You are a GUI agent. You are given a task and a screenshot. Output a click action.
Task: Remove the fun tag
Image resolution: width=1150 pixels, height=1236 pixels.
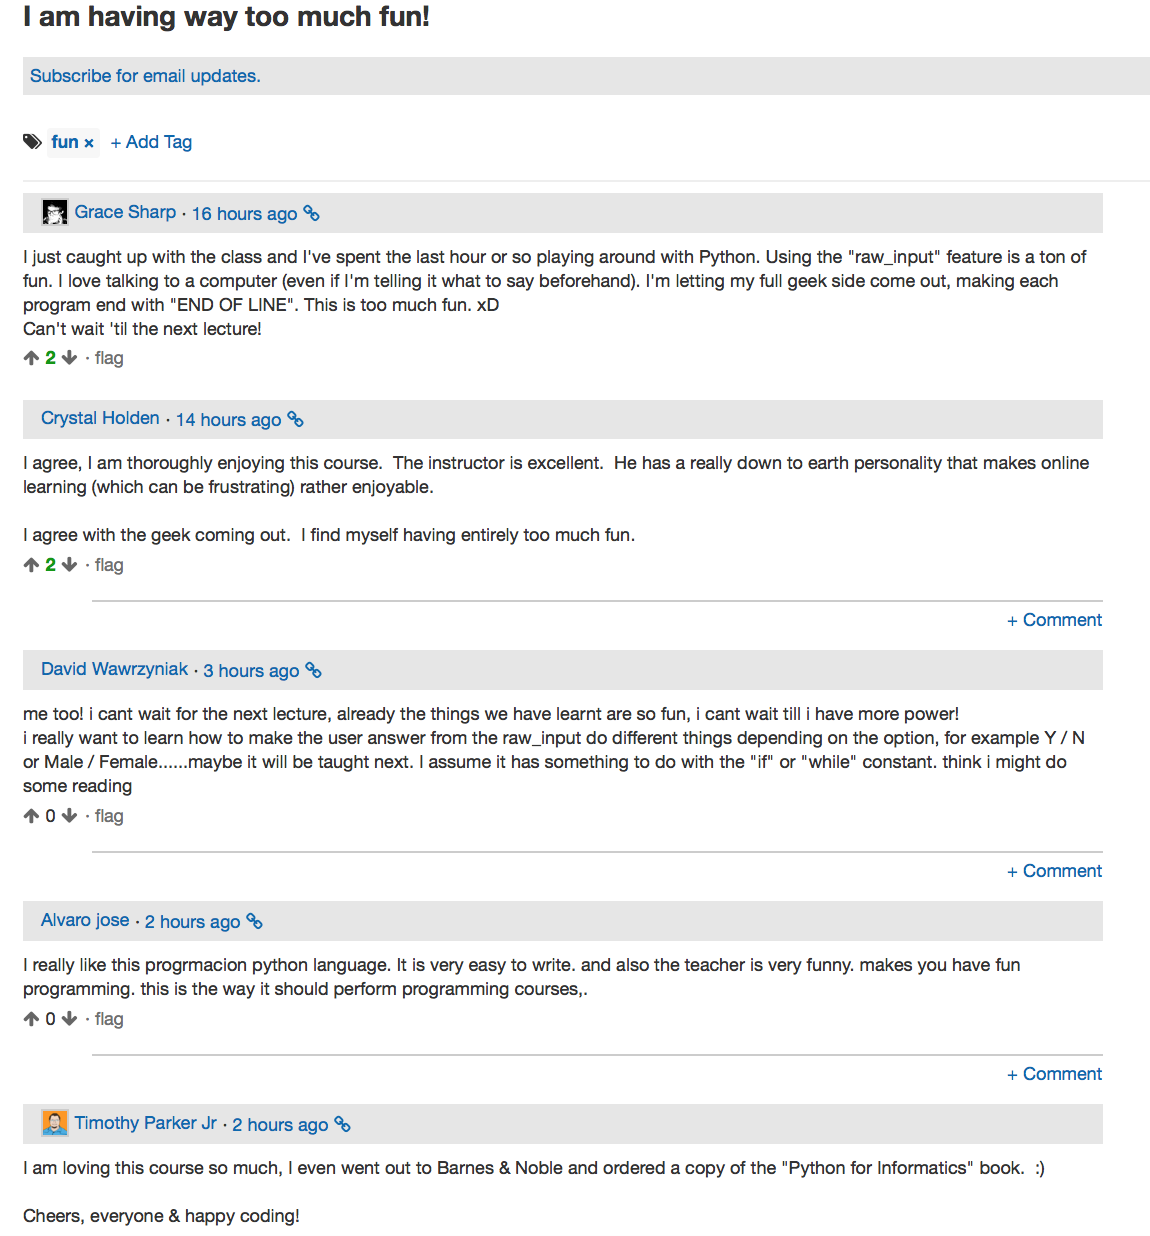click(89, 143)
